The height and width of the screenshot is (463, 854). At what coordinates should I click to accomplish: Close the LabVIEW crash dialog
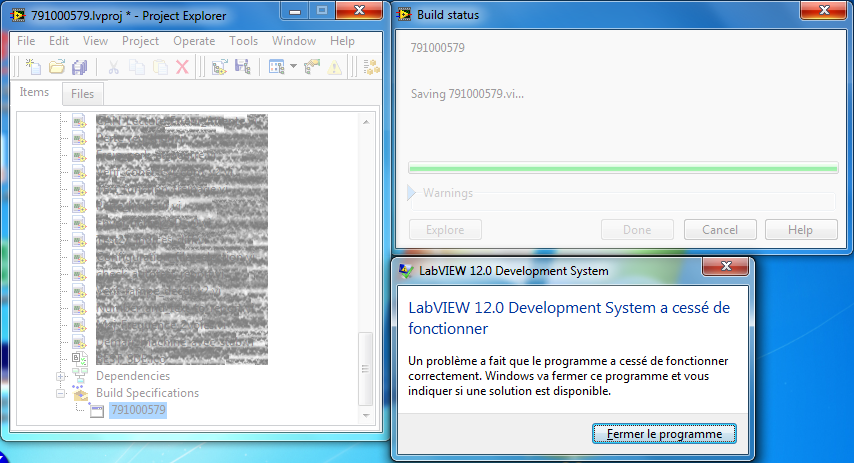coord(726,266)
